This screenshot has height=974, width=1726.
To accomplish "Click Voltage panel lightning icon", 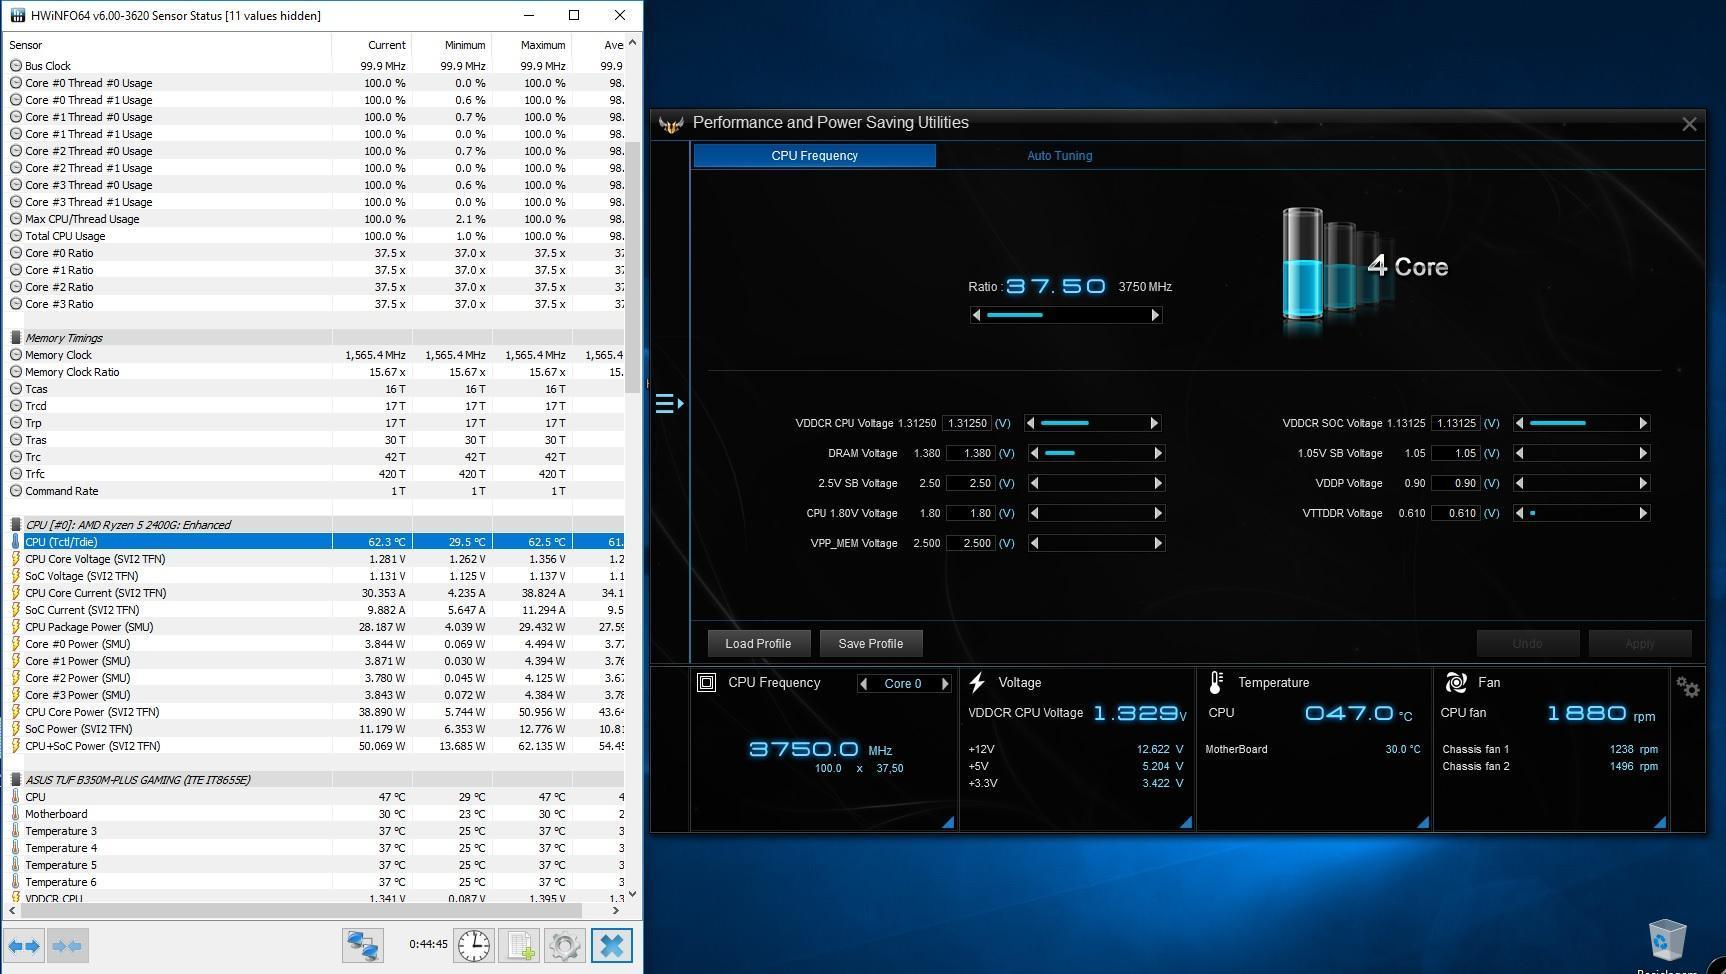I will [x=977, y=683].
